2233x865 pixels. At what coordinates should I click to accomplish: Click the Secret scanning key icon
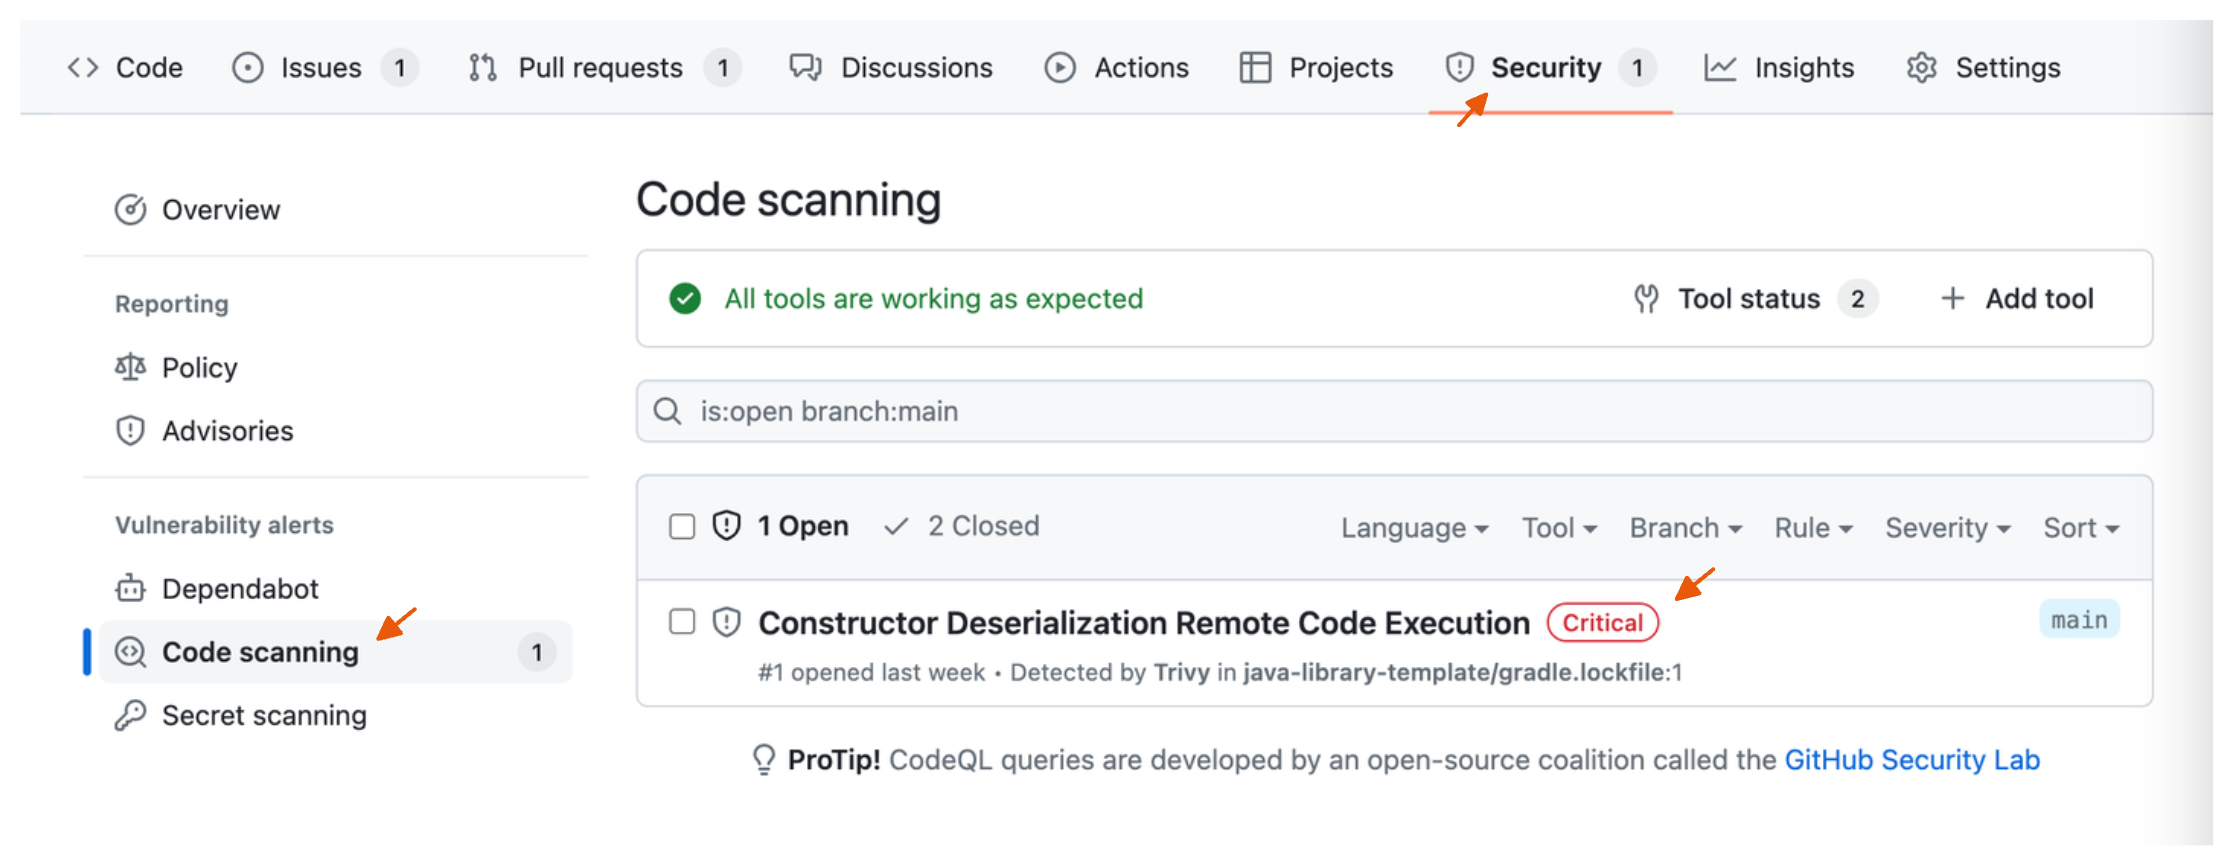[130, 716]
